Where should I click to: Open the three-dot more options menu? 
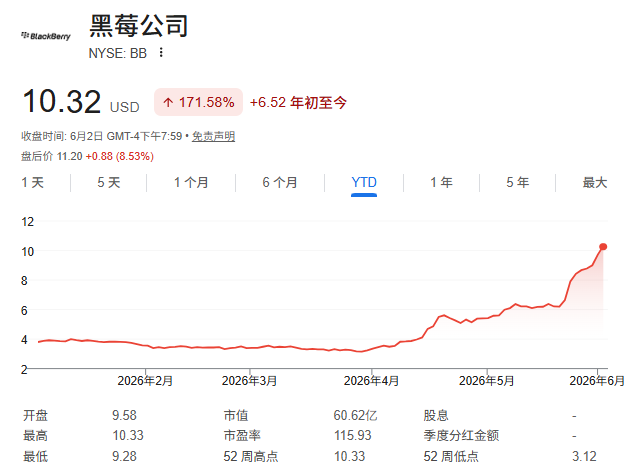[x=161, y=52]
